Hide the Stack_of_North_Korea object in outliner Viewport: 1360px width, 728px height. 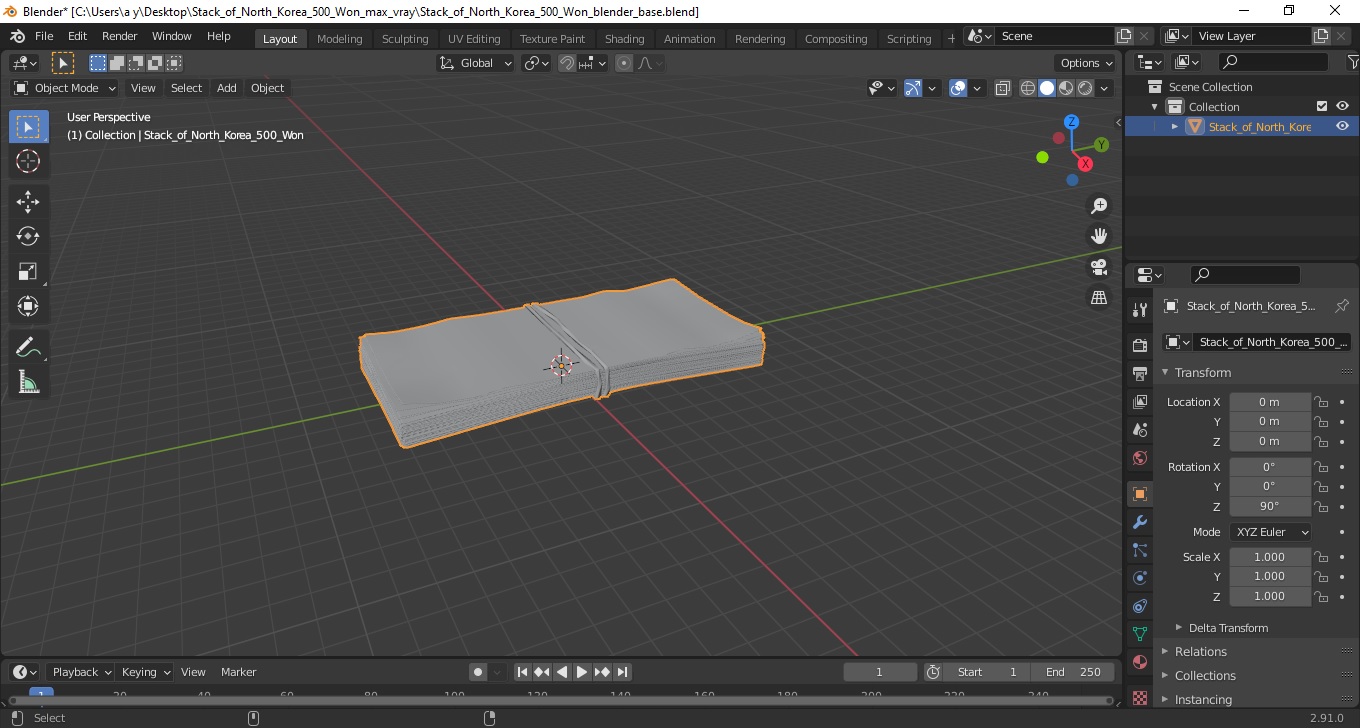click(x=1342, y=126)
